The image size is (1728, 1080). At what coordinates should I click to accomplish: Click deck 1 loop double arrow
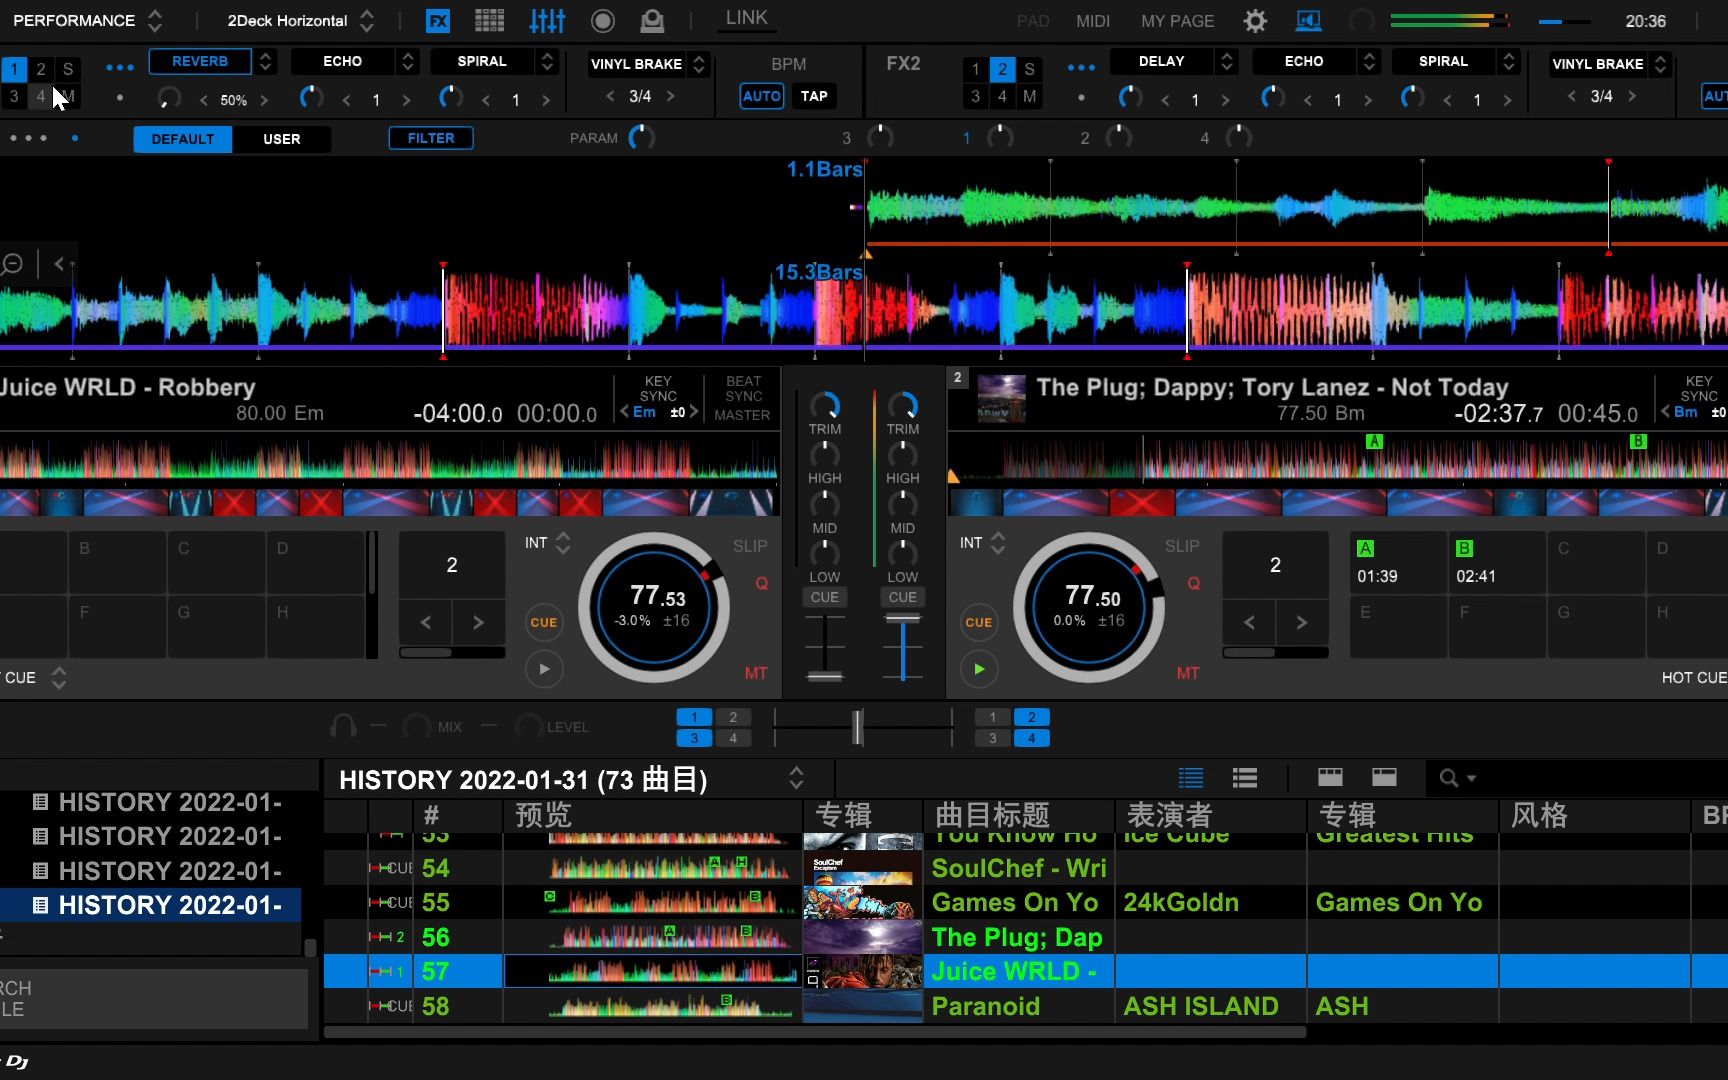478,622
